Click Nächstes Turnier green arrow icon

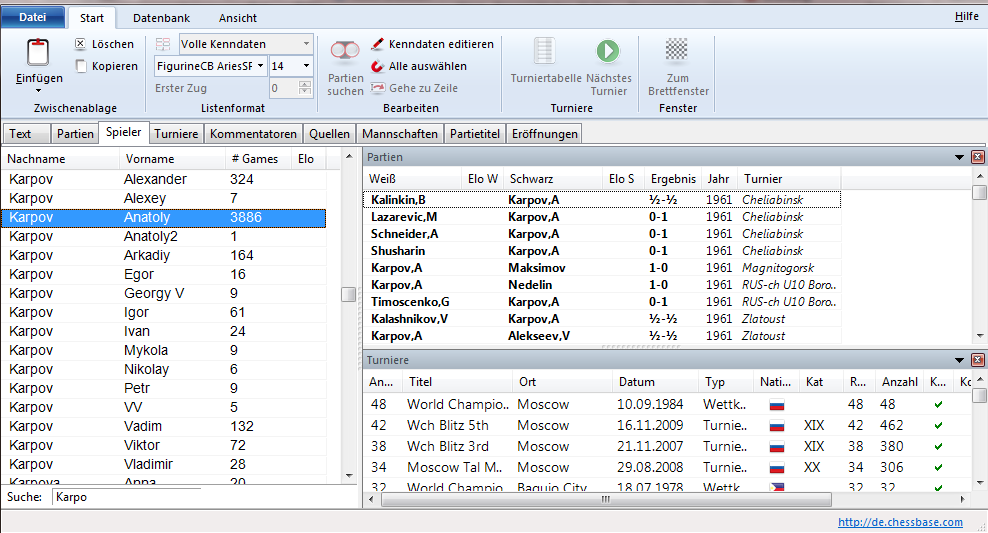(x=608, y=52)
